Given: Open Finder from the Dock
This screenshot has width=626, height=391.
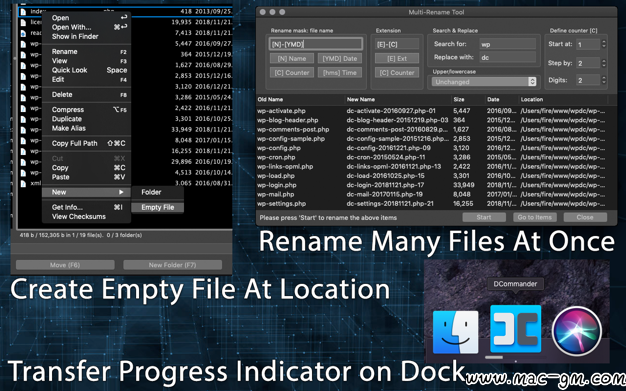Looking at the screenshot, I should click(x=456, y=331).
